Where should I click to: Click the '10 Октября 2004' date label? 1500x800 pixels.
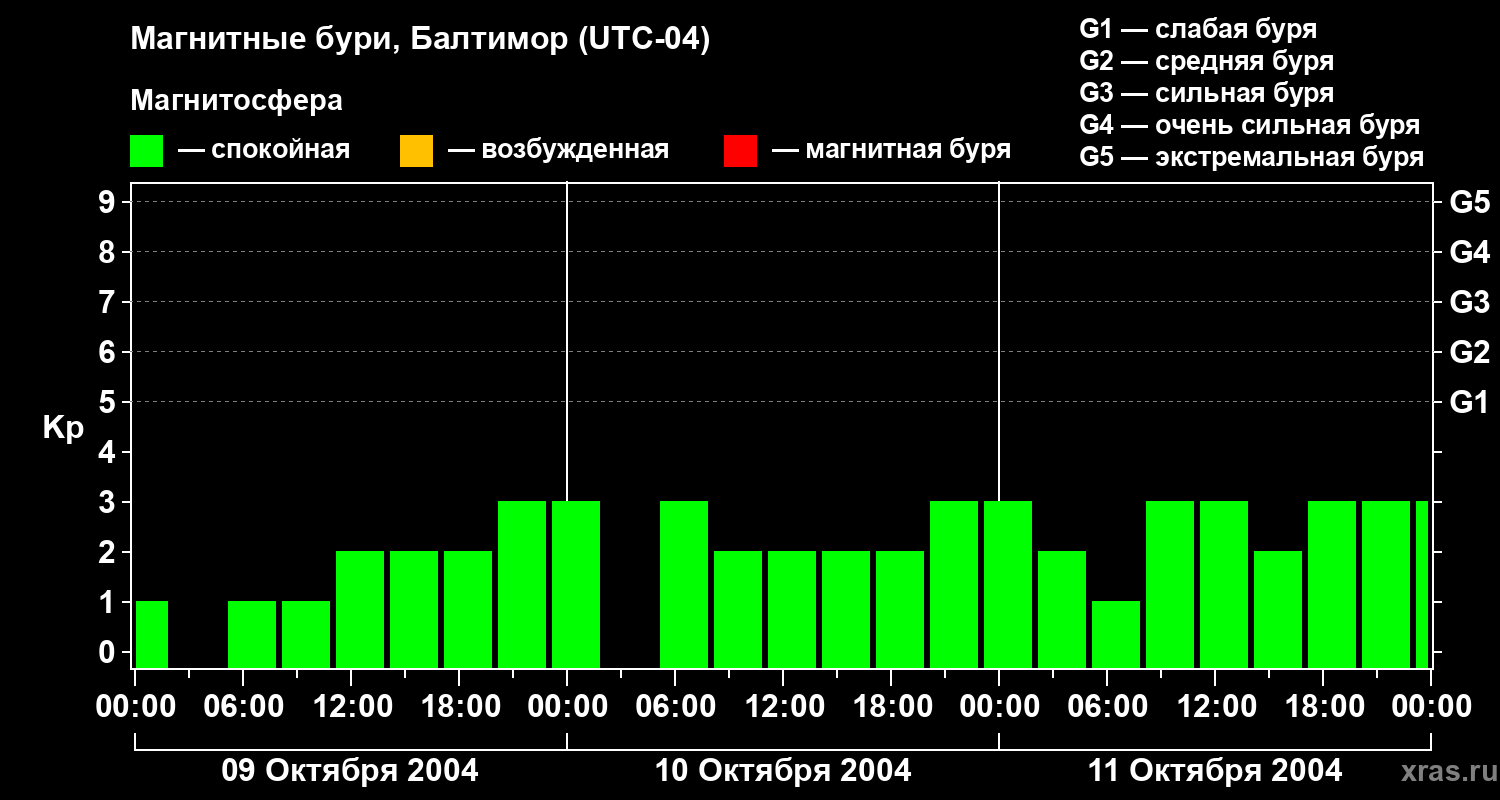[783, 771]
